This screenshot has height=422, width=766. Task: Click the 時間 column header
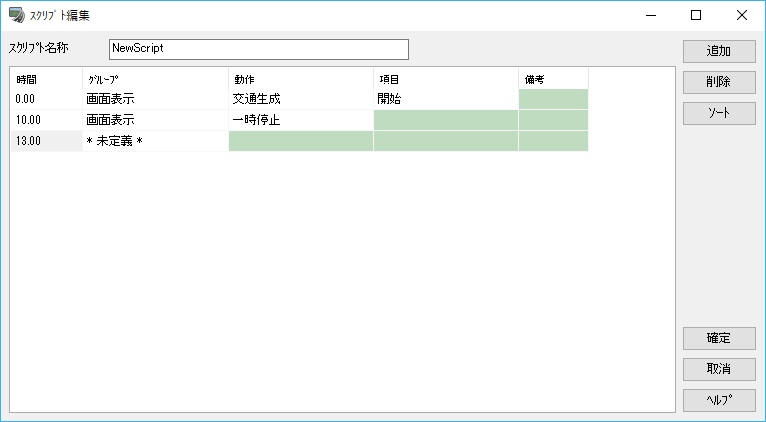[x=46, y=79]
